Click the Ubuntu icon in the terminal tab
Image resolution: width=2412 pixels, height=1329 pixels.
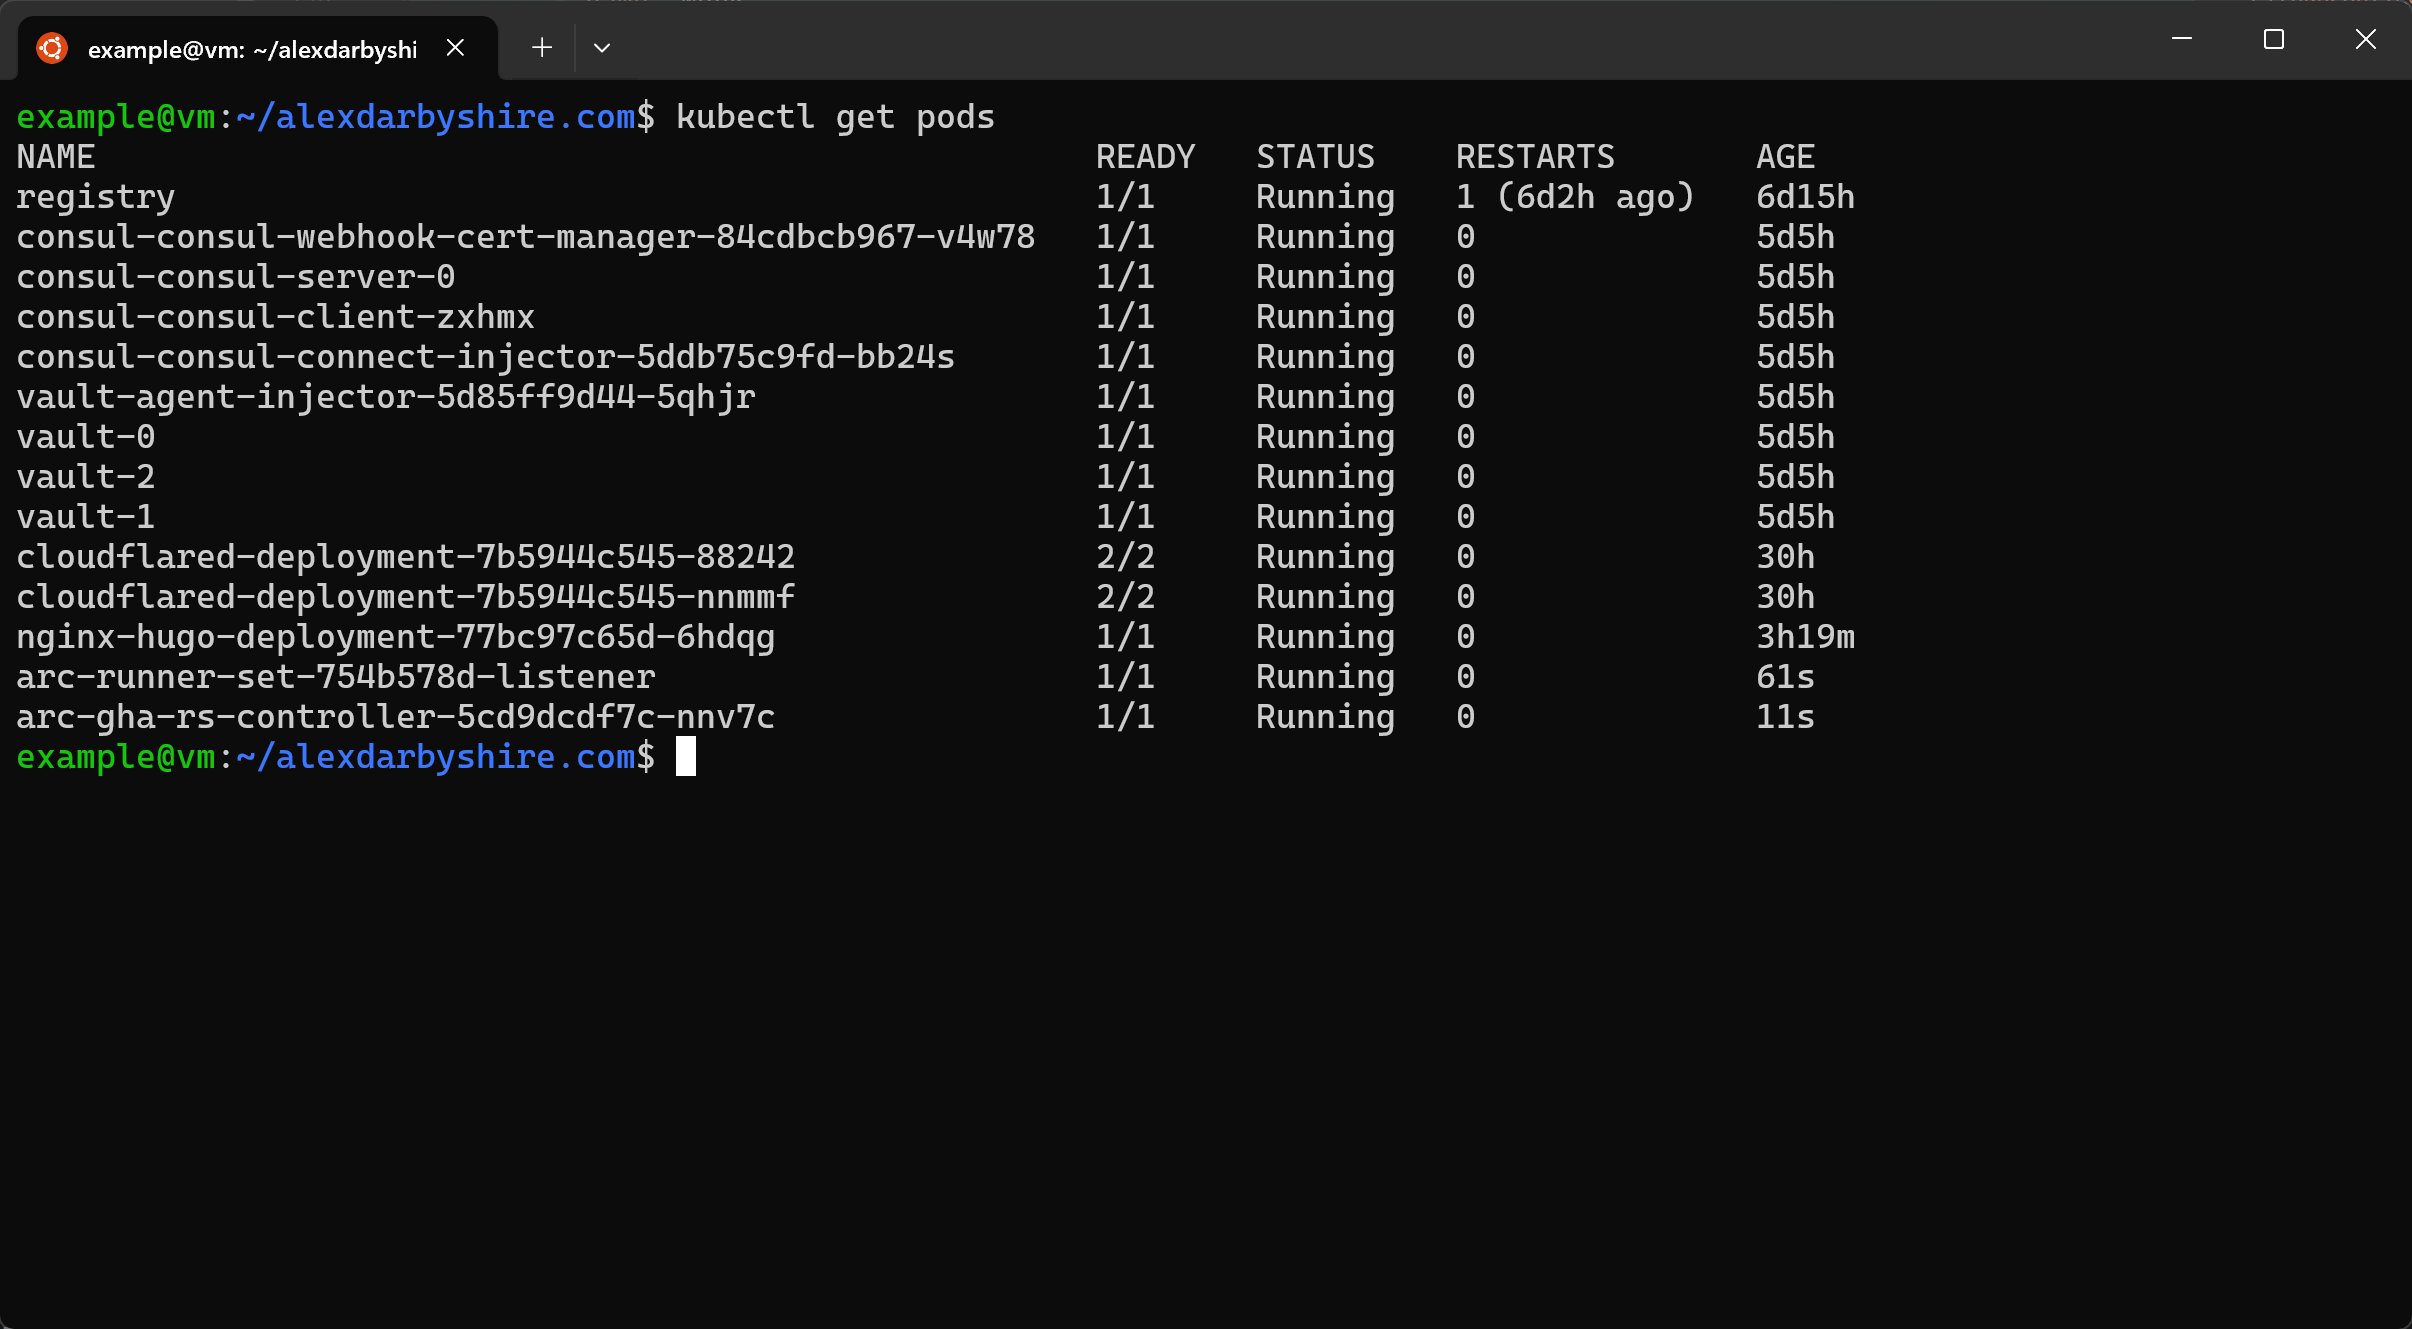52,48
